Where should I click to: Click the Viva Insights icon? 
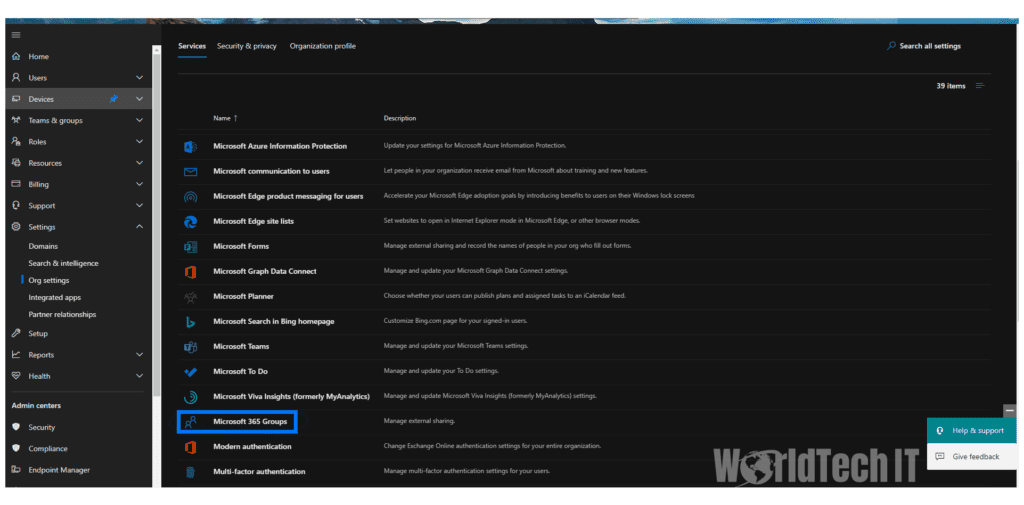pos(190,397)
